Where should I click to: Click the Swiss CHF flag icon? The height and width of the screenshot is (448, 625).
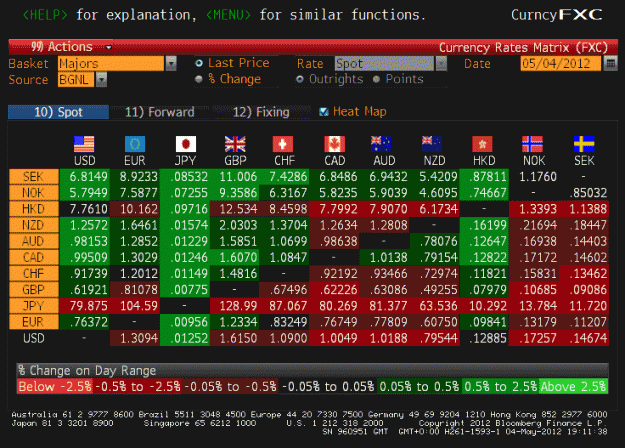pyautogui.click(x=283, y=144)
